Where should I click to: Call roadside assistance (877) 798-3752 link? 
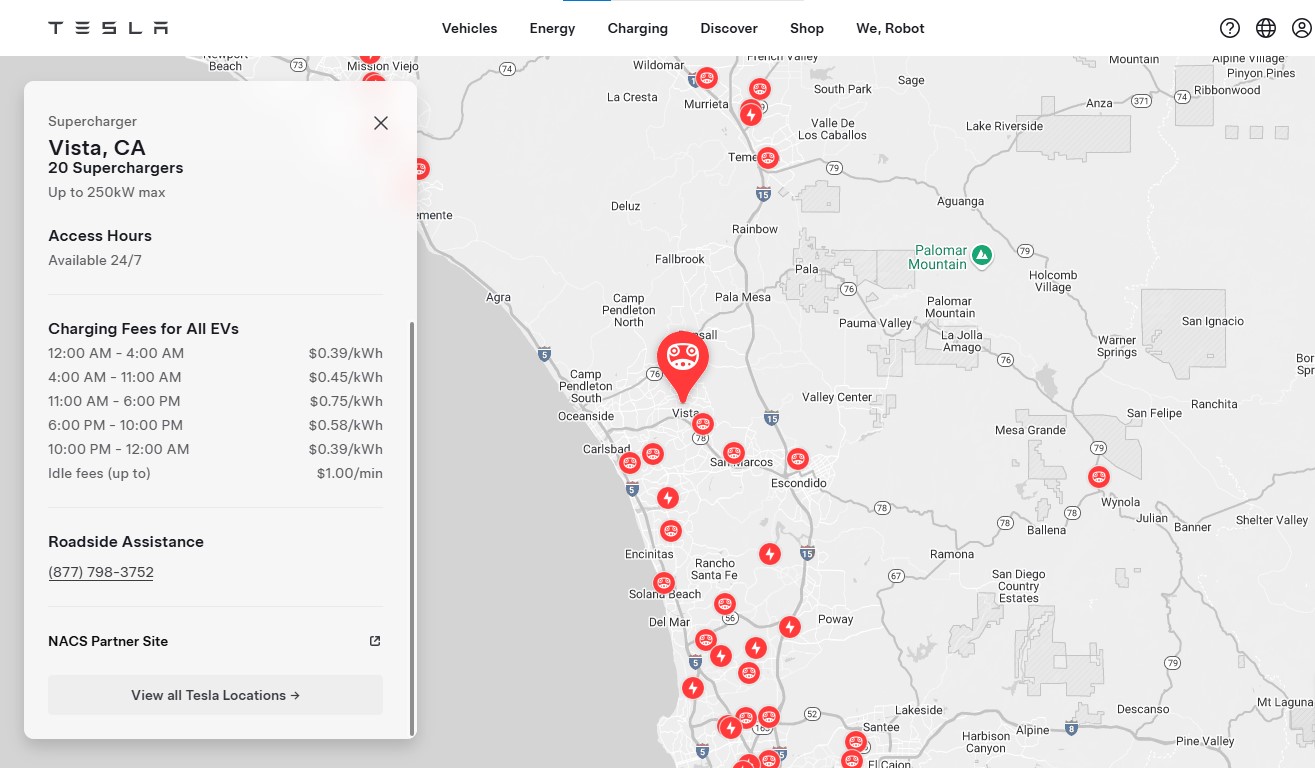pyautogui.click(x=101, y=573)
